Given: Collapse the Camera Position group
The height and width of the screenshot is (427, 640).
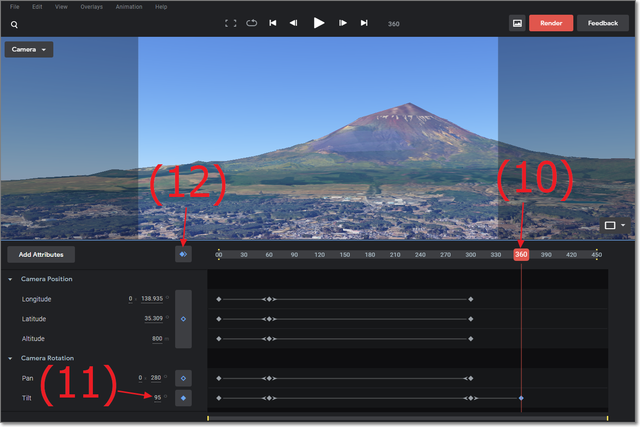Looking at the screenshot, I should pos(11,279).
